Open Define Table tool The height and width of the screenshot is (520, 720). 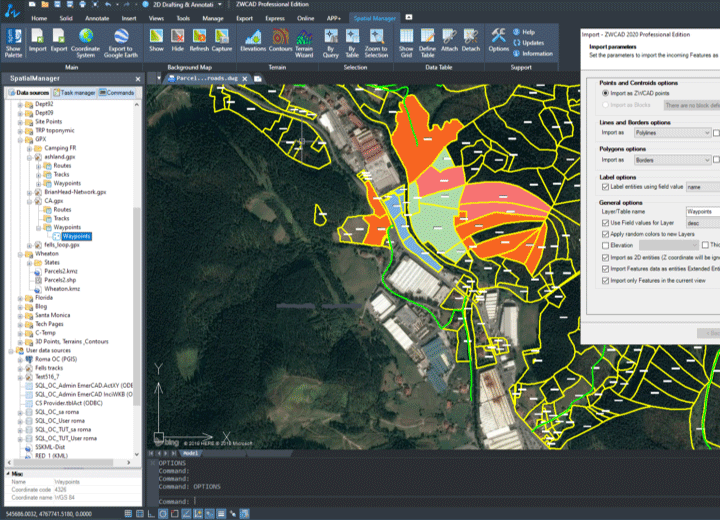click(428, 43)
